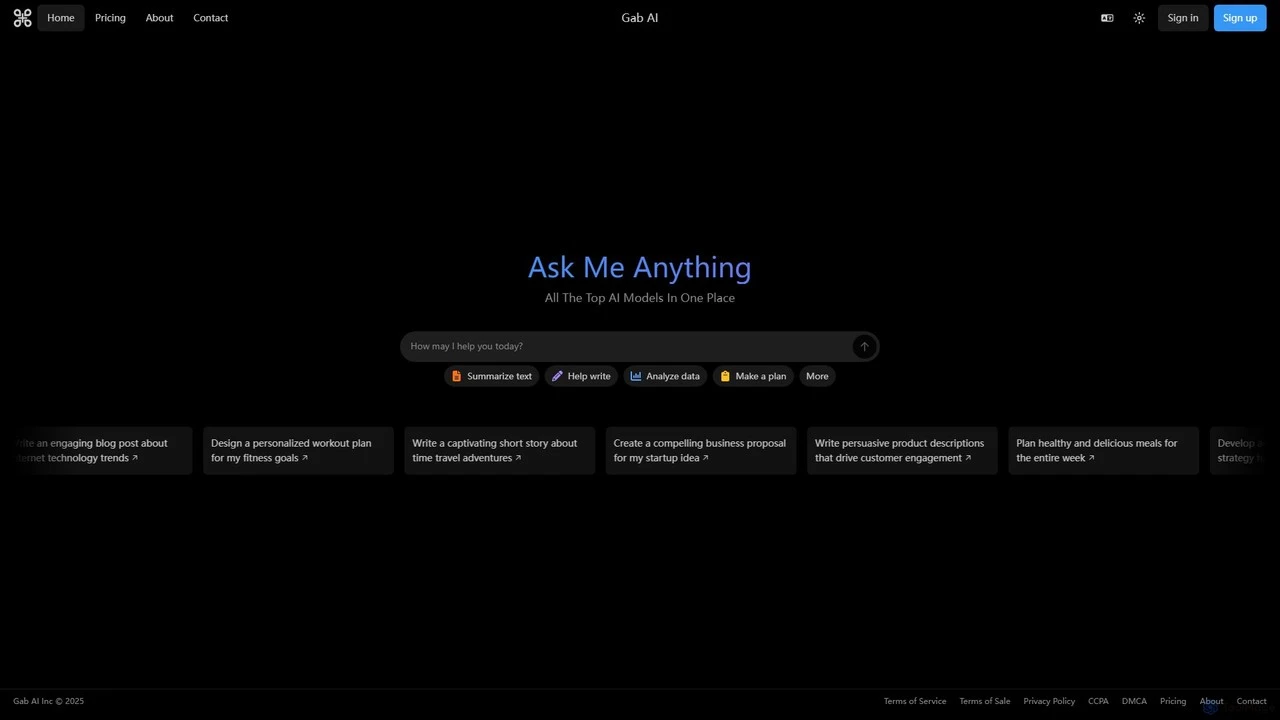The height and width of the screenshot is (720, 1280).
Task: Select the Help write chip
Action: [581, 376]
